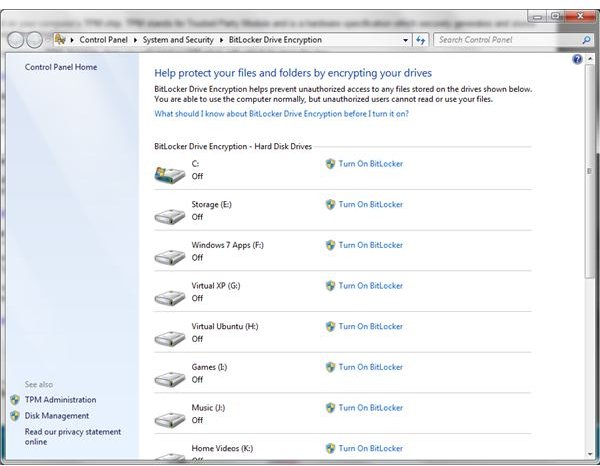Click the Music (J:) drive icon

(170, 420)
